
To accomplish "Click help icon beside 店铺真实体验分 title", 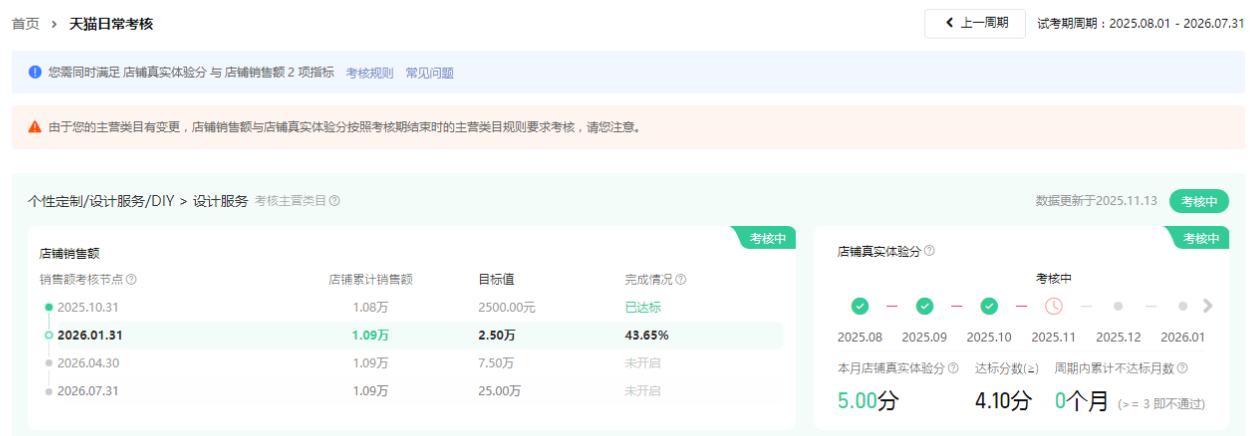I will [929, 251].
